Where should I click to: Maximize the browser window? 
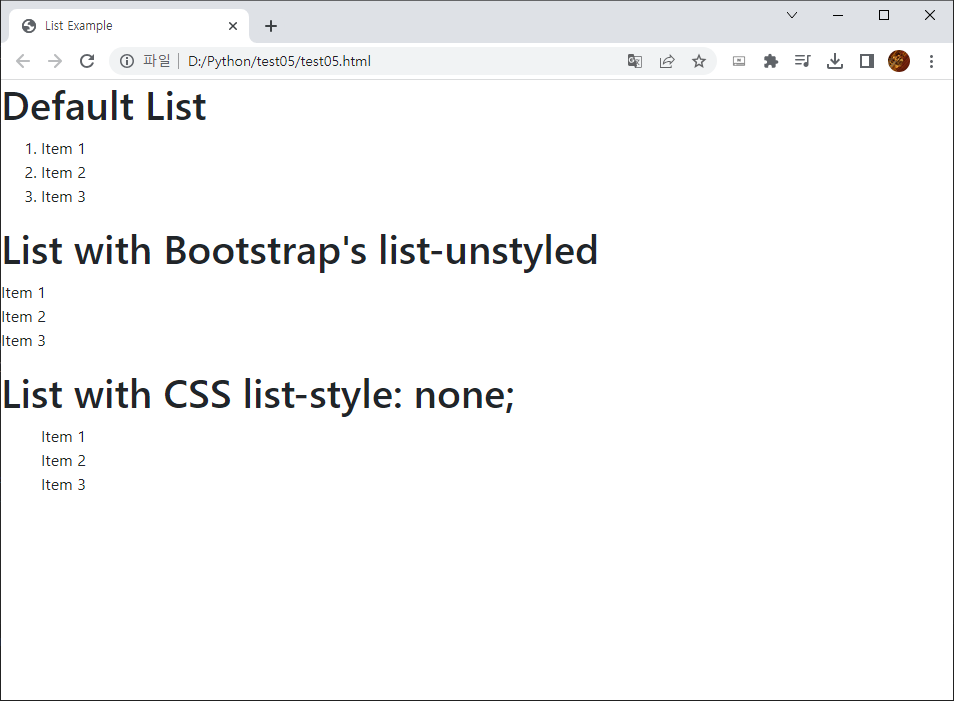[x=884, y=15]
